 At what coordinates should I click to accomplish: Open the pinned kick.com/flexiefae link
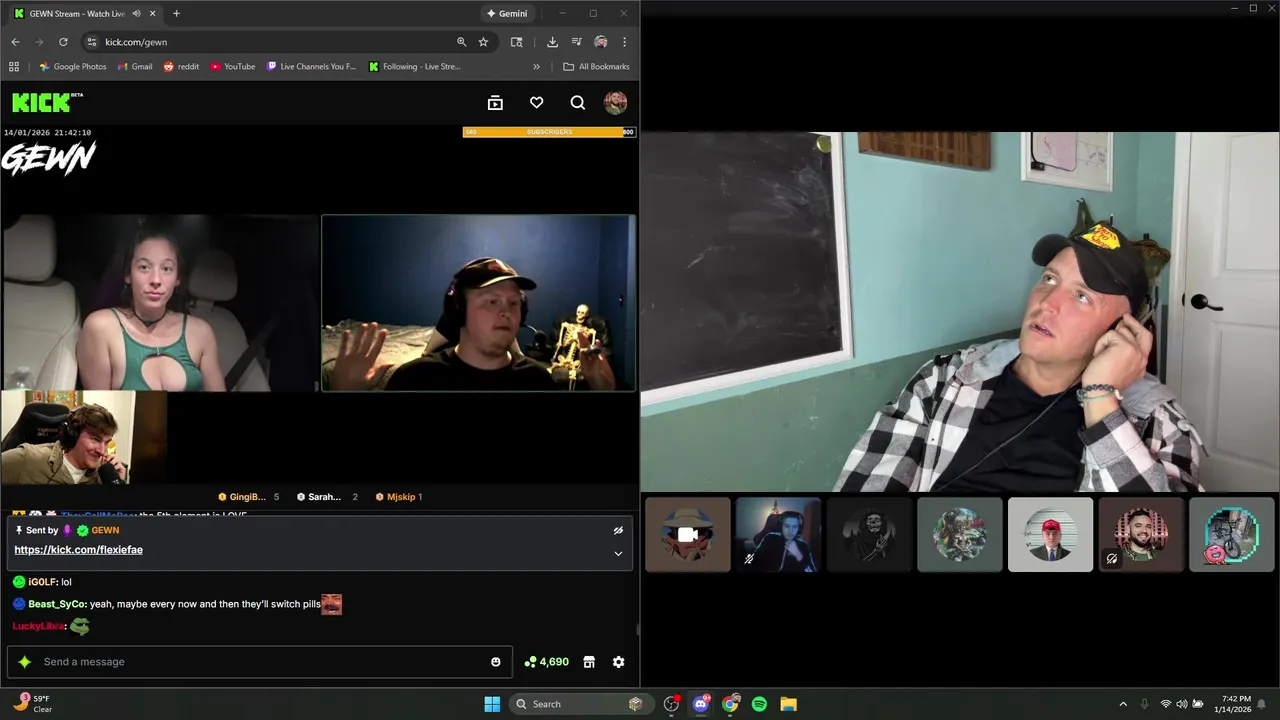tap(78, 550)
